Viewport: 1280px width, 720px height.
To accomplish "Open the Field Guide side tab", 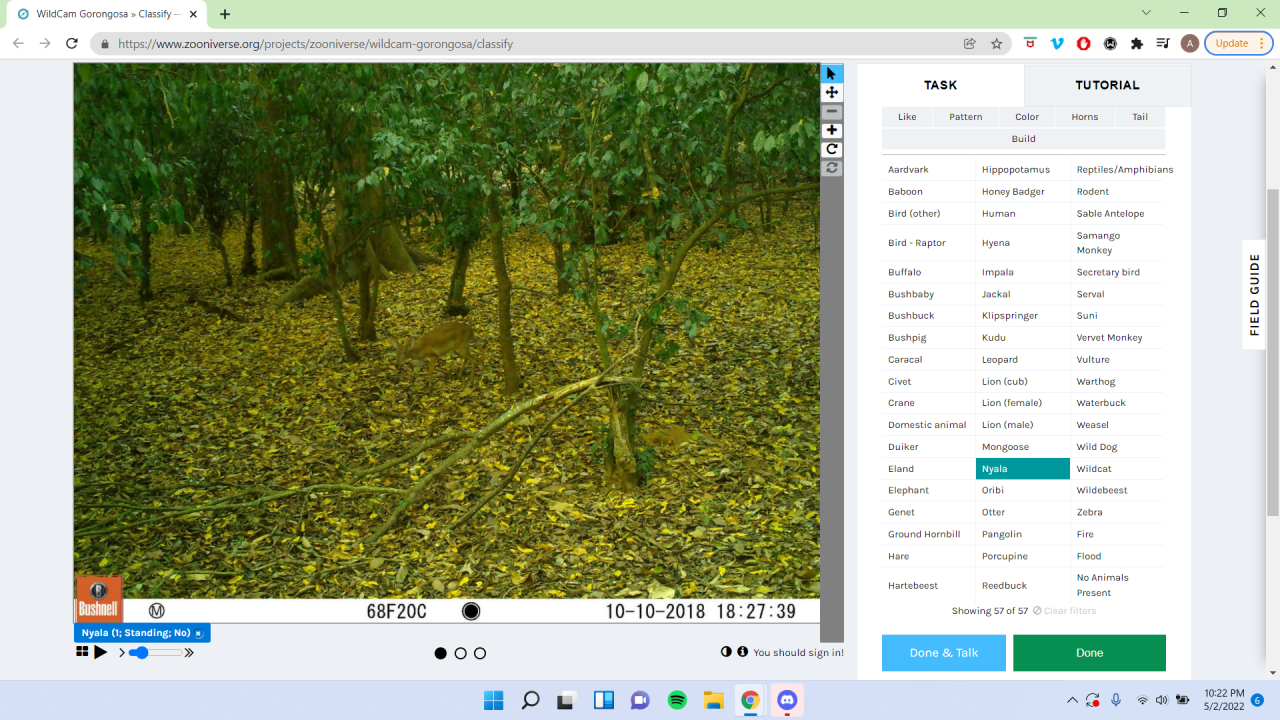I will (1256, 295).
